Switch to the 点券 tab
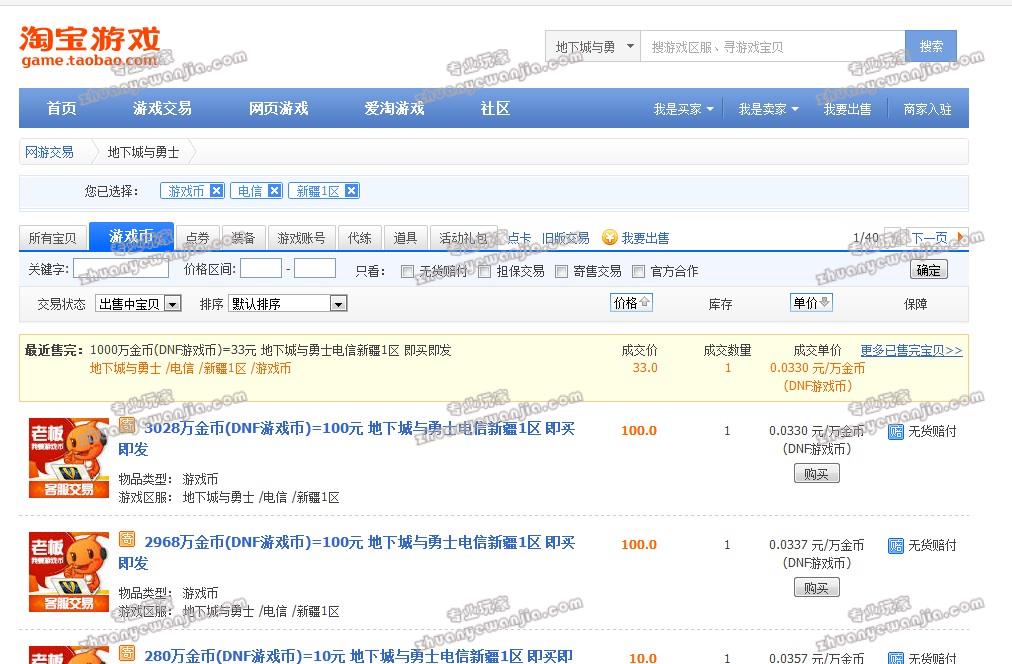Screen dimensions: 1012x664 (197, 237)
